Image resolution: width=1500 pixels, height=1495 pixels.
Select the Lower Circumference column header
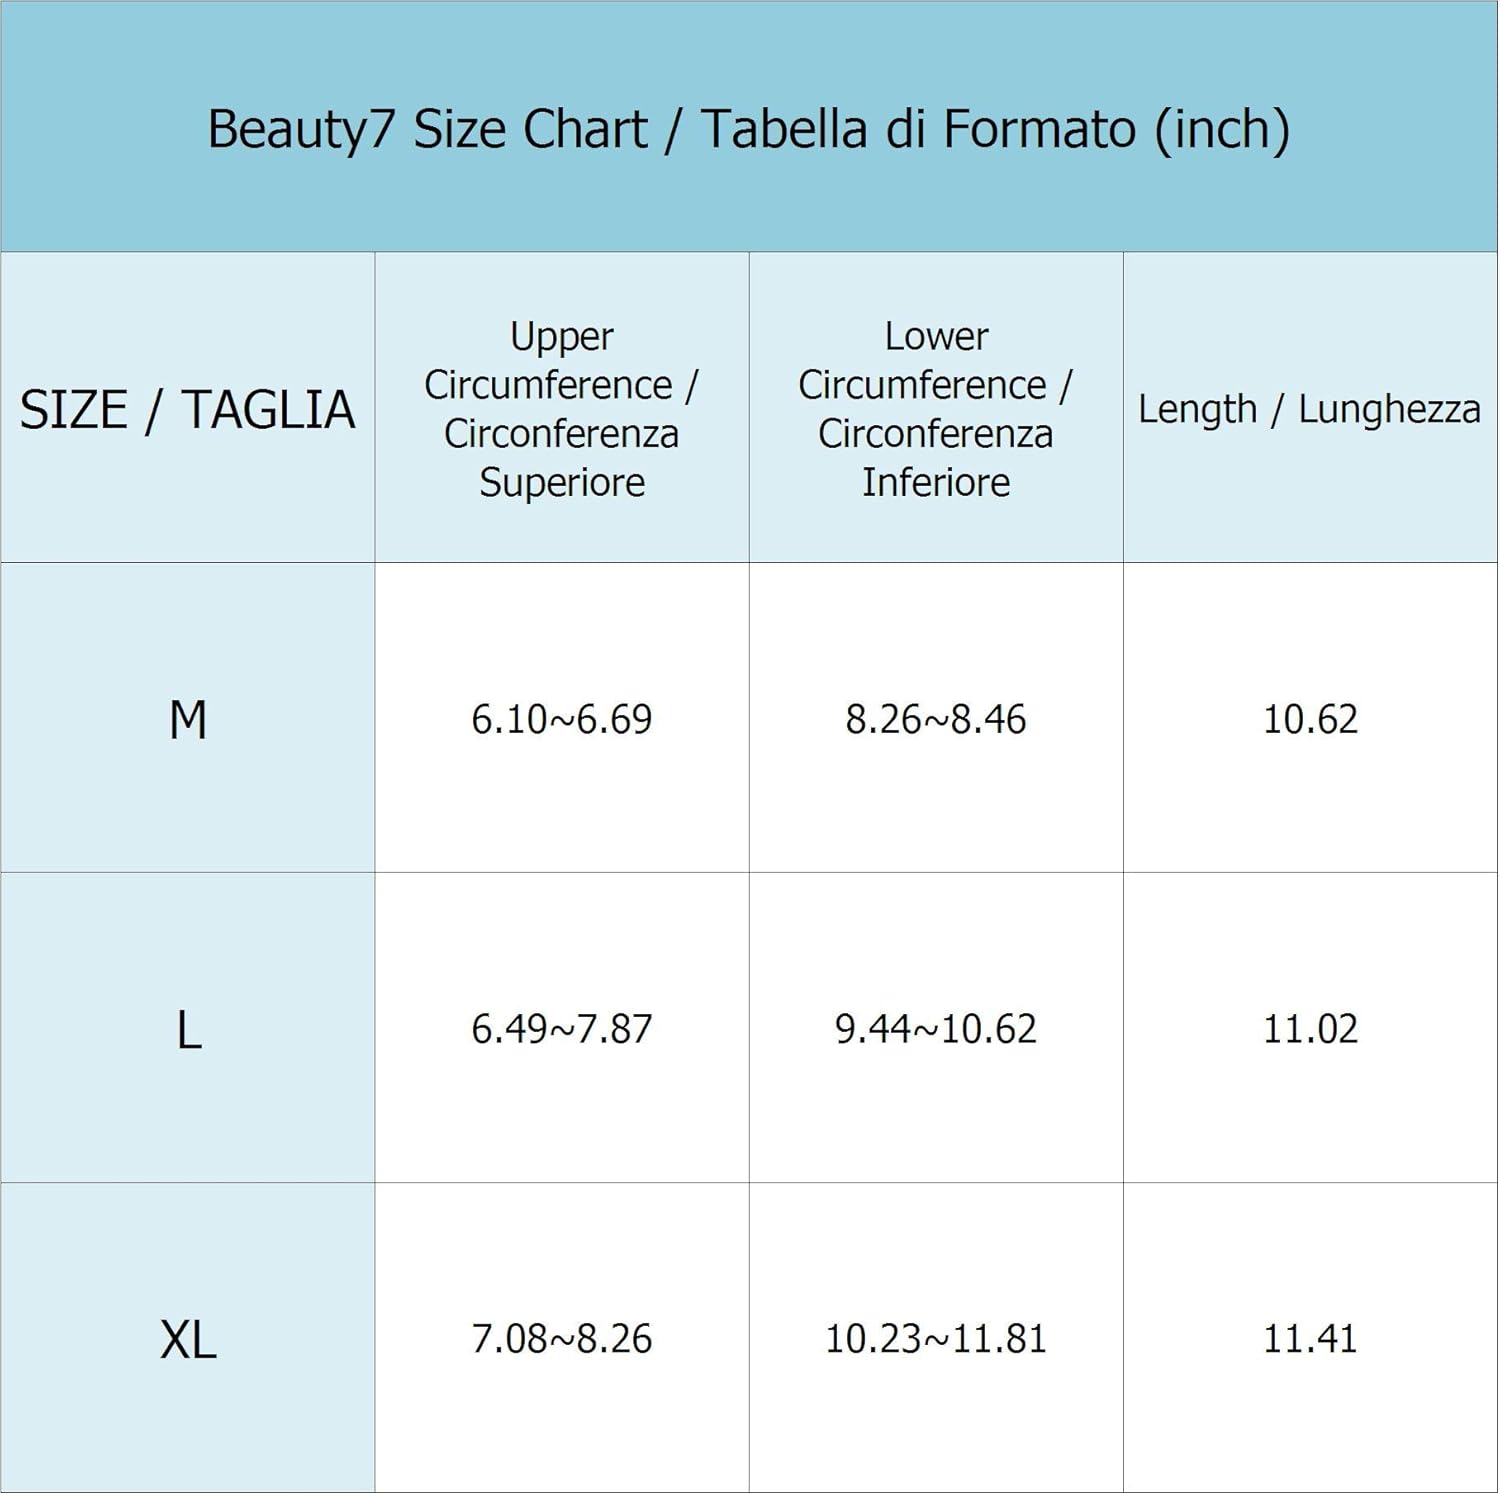click(x=935, y=408)
